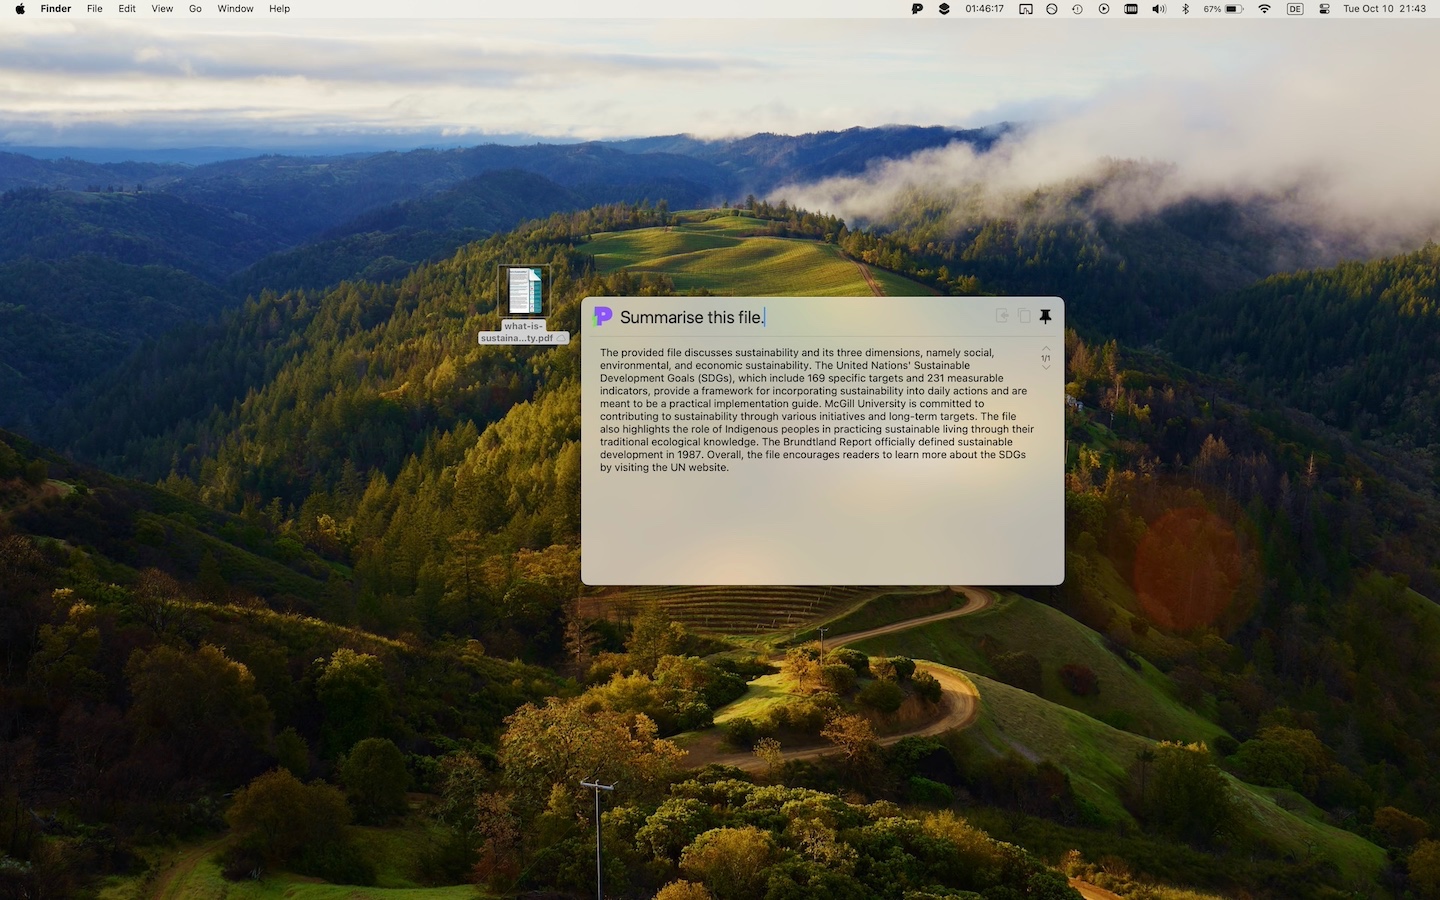Image resolution: width=1440 pixels, height=900 pixels.
Task: Open the Window menu
Action: (235, 9)
